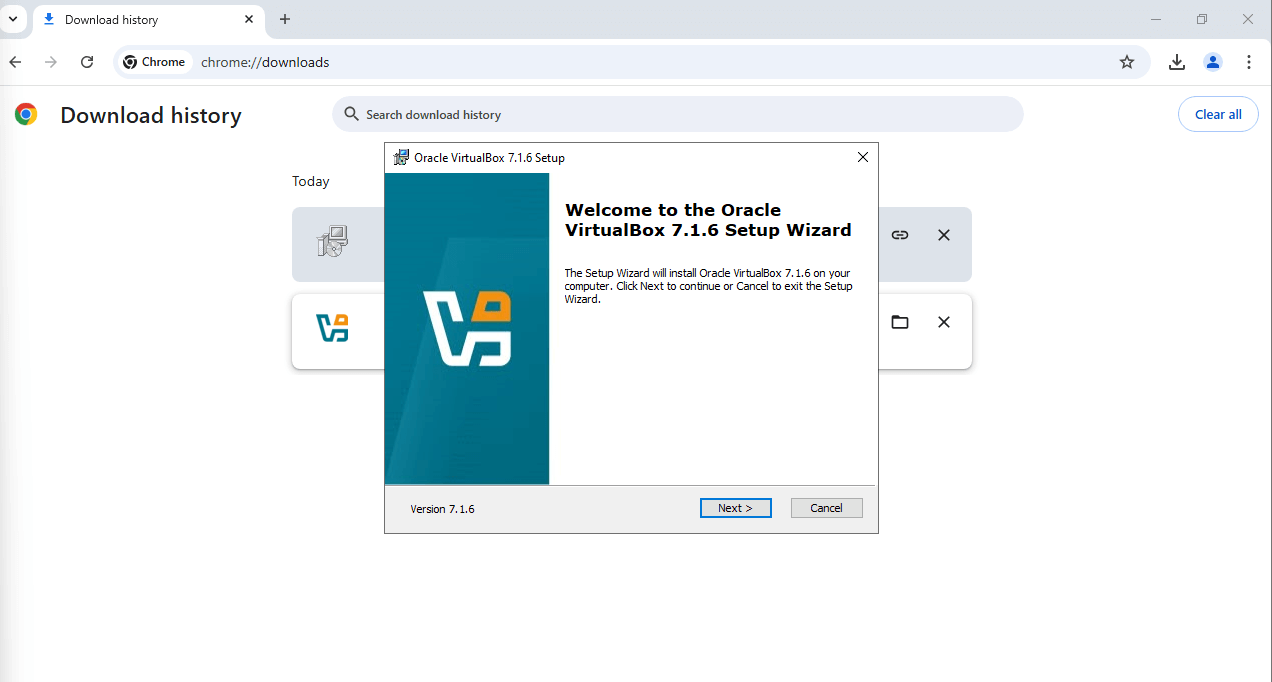Image resolution: width=1272 pixels, height=682 pixels.
Task: Open the tab search dropdown
Action: (13, 19)
